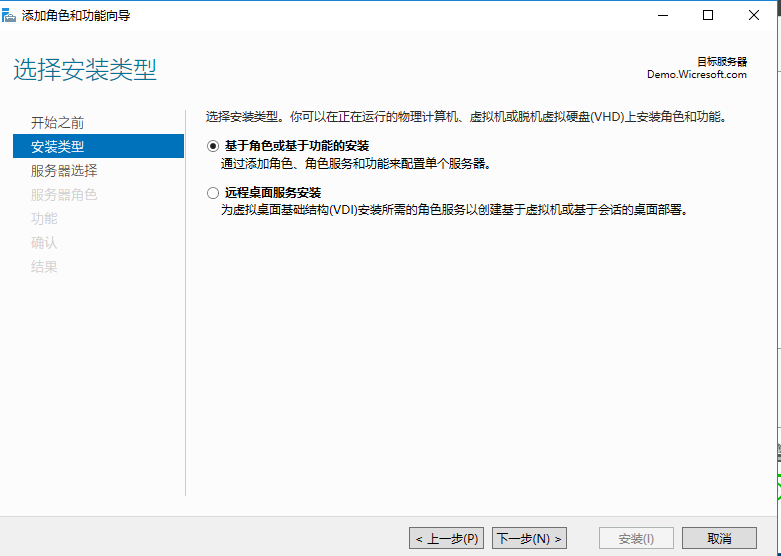The height and width of the screenshot is (556, 781).
Task: Click the Demo.Wicresoft.com server name
Action: (697, 75)
